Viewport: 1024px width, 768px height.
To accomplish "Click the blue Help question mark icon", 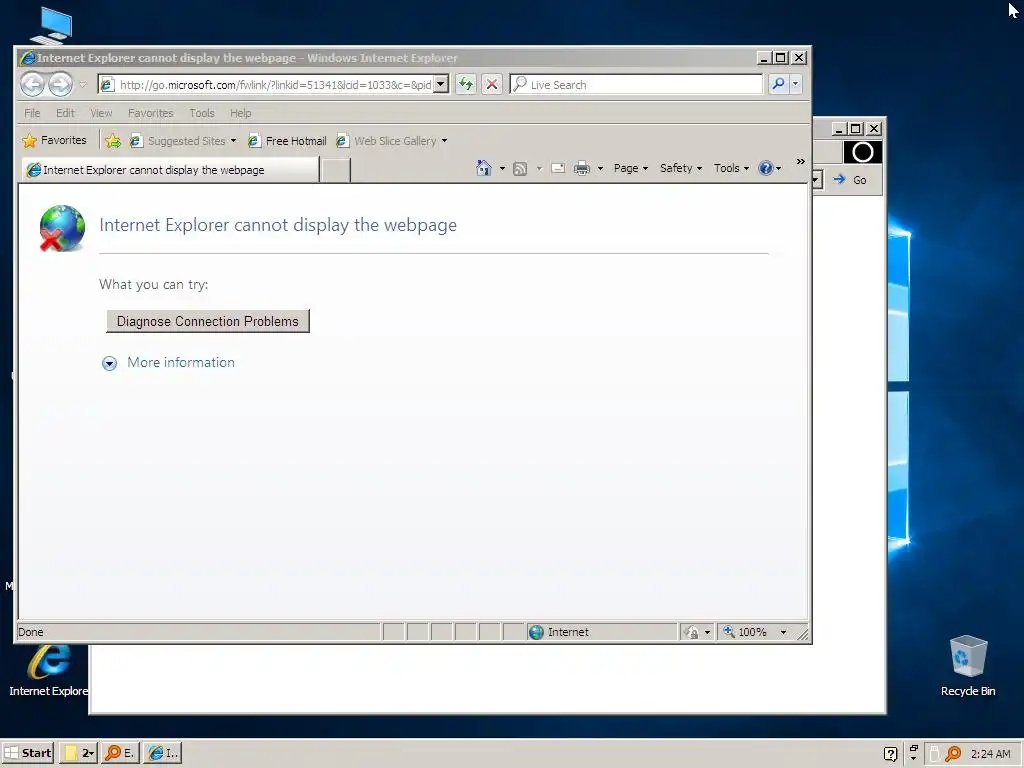I will coord(765,168).
